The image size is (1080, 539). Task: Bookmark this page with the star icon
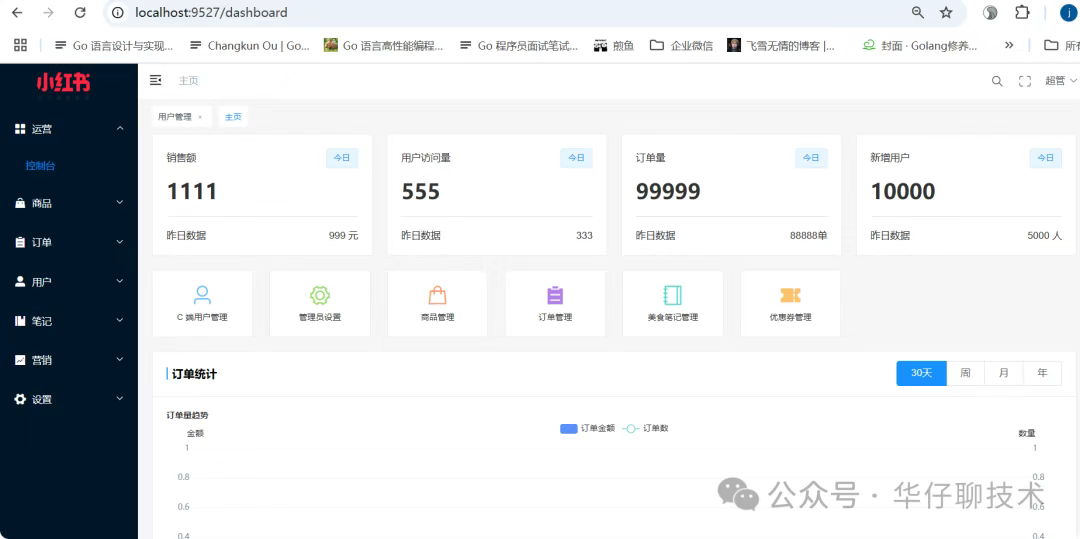(x=946, y=12)
